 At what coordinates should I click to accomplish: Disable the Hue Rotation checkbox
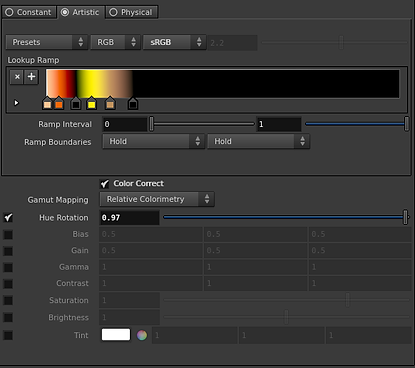click(x=8, y=218)
